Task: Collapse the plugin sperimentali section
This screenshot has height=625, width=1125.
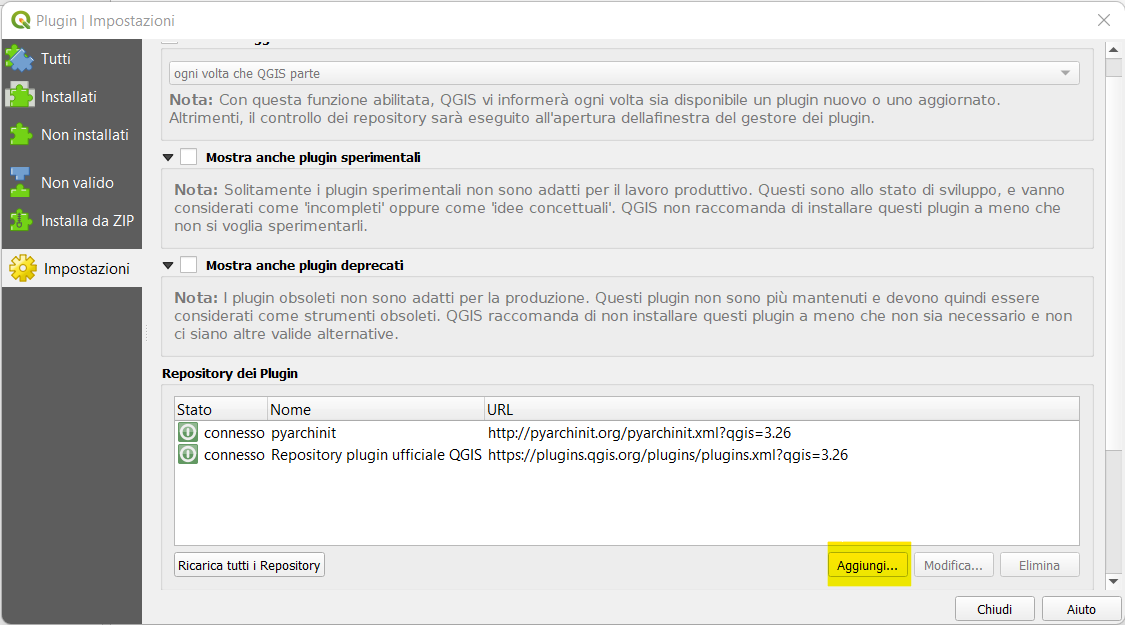Action: coord(168,157)
